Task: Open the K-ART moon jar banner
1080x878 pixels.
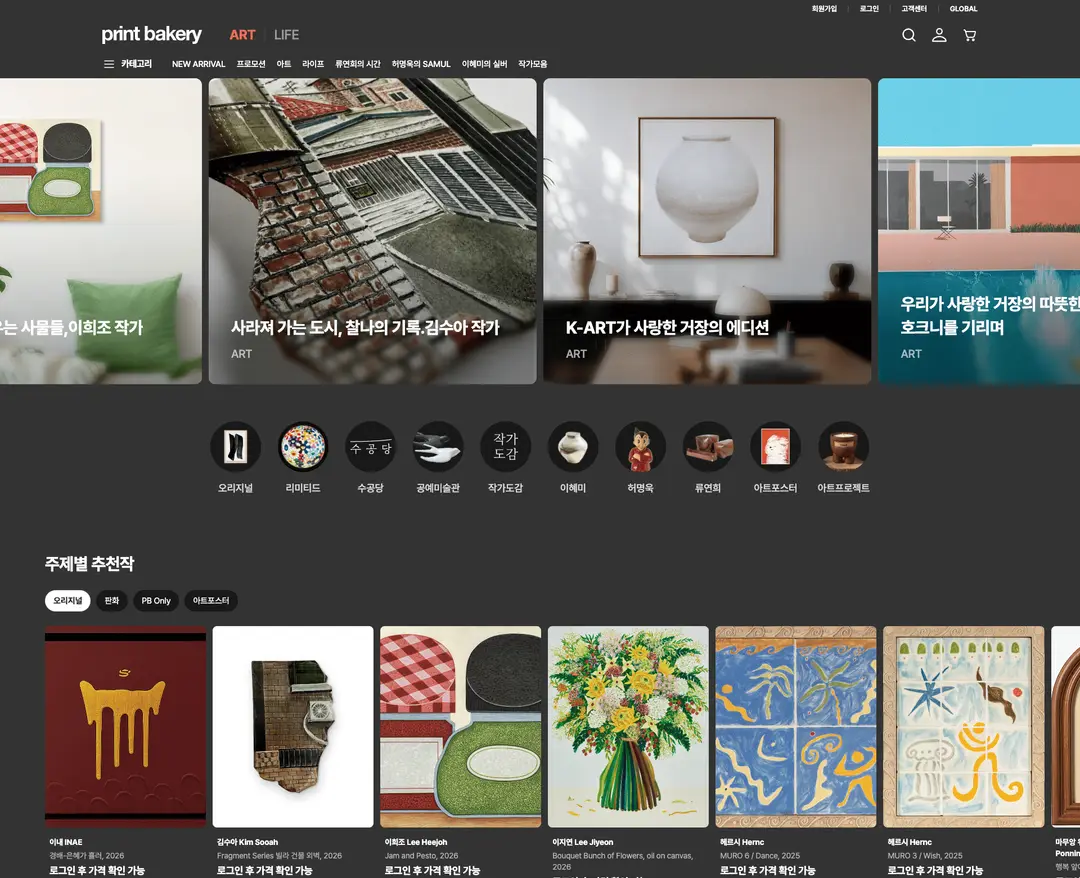Action: click(707, 231)
